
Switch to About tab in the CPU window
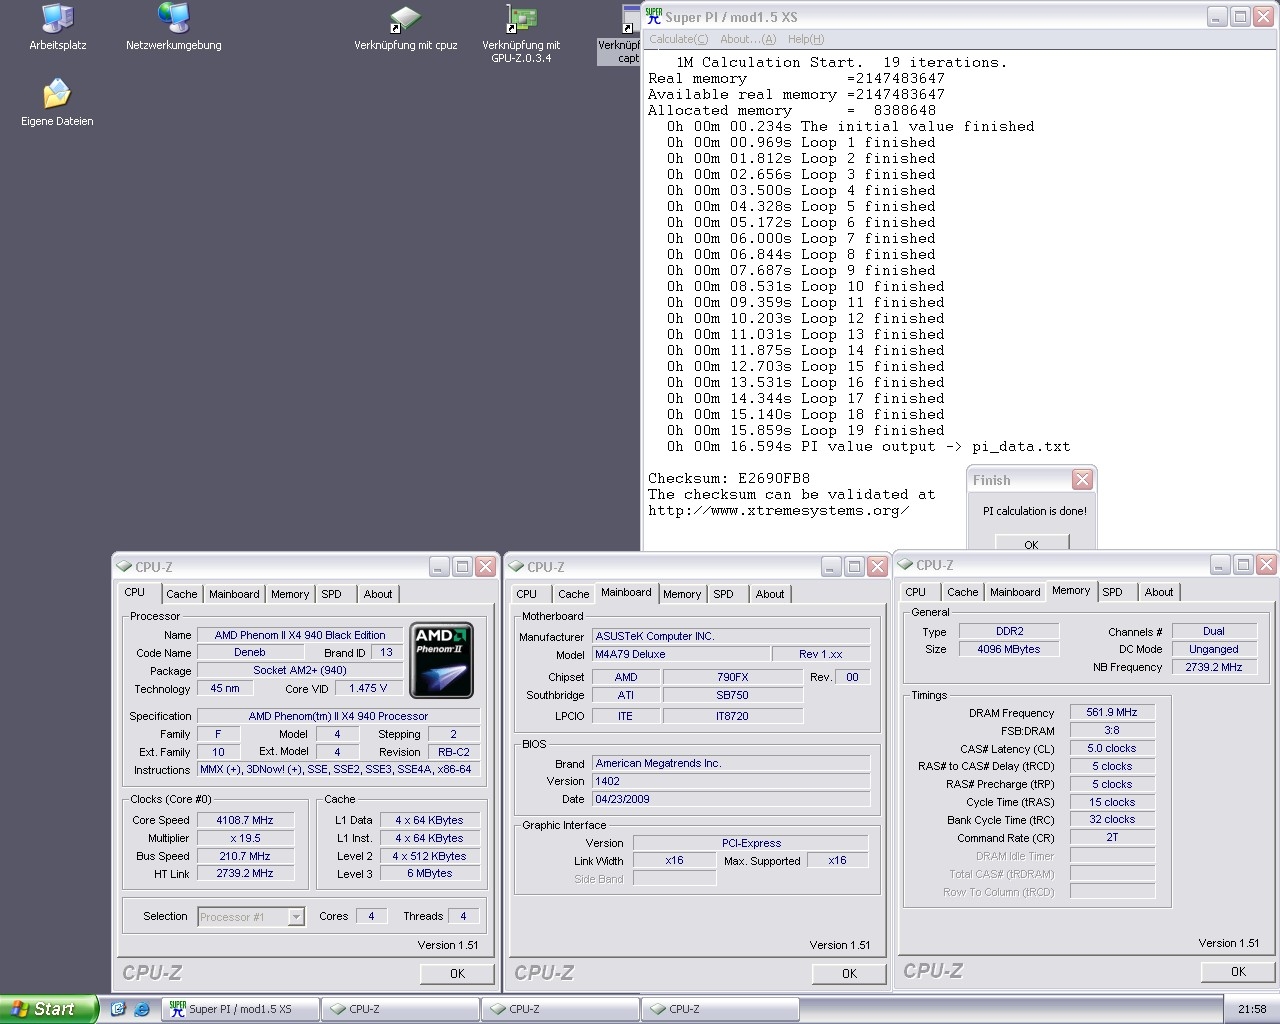378,594
